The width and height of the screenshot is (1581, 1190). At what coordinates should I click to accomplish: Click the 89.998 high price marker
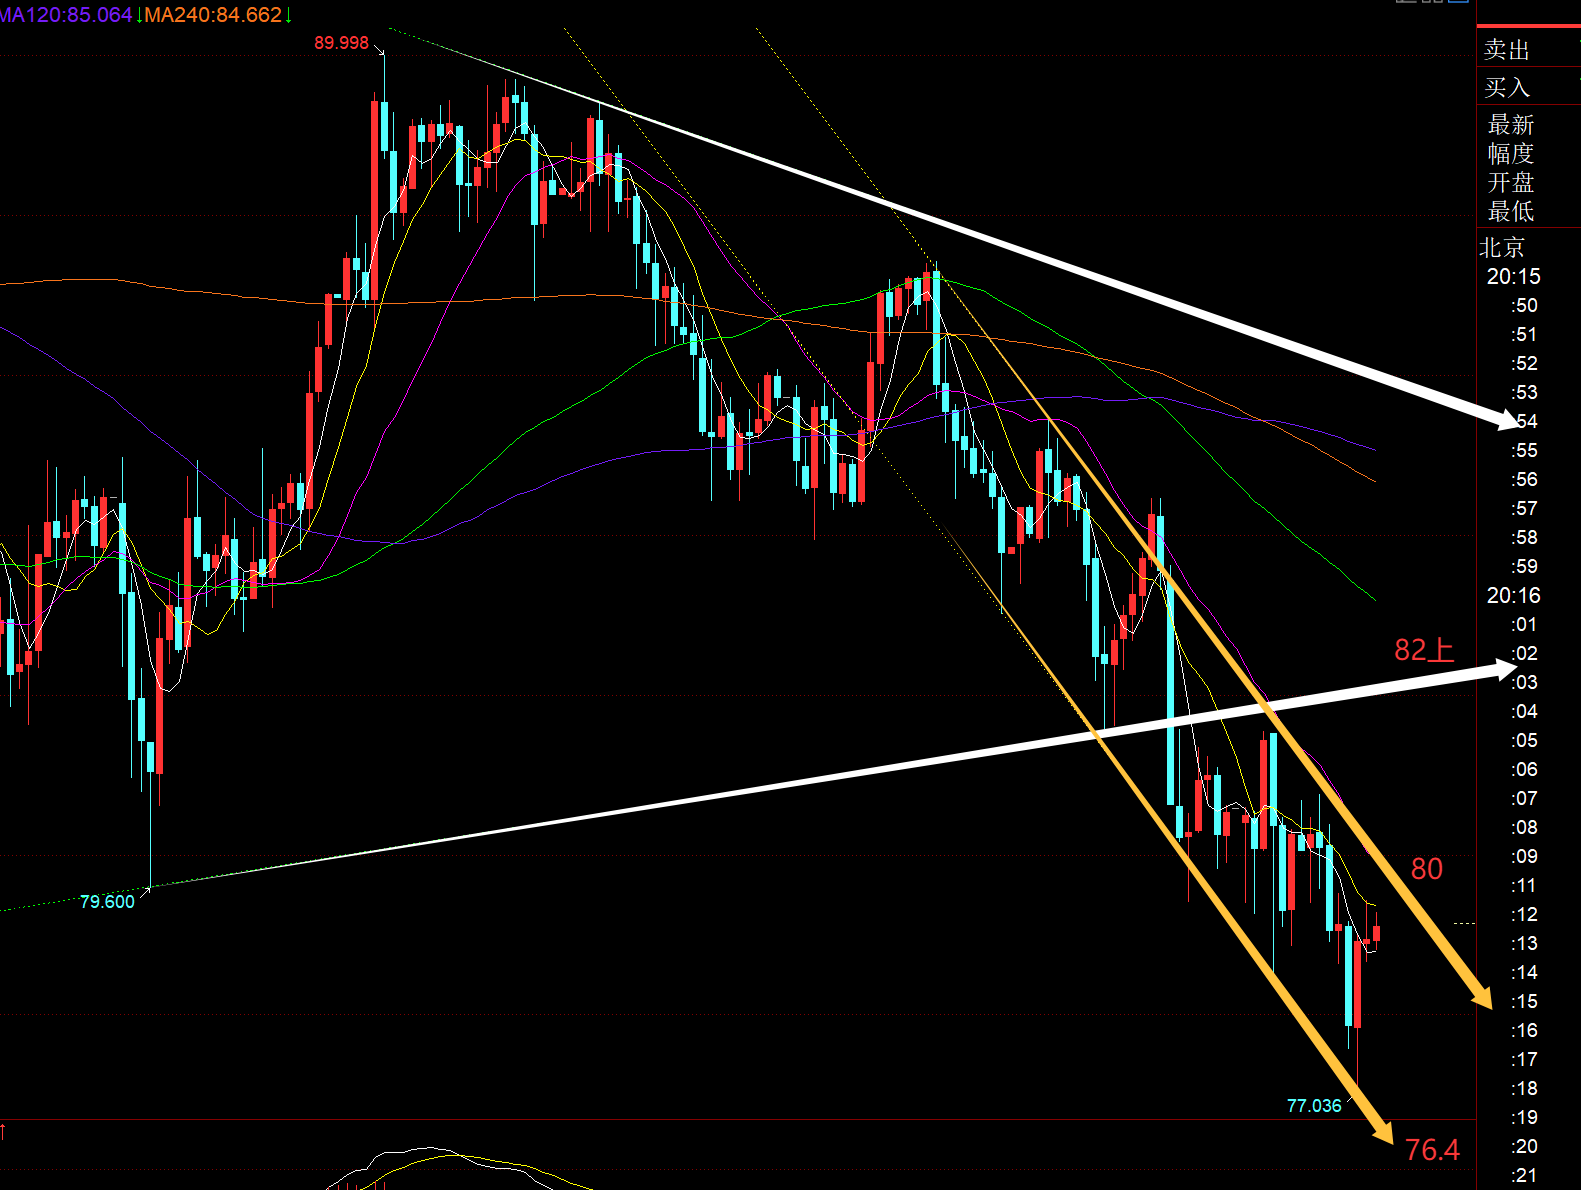click(341, 43)
